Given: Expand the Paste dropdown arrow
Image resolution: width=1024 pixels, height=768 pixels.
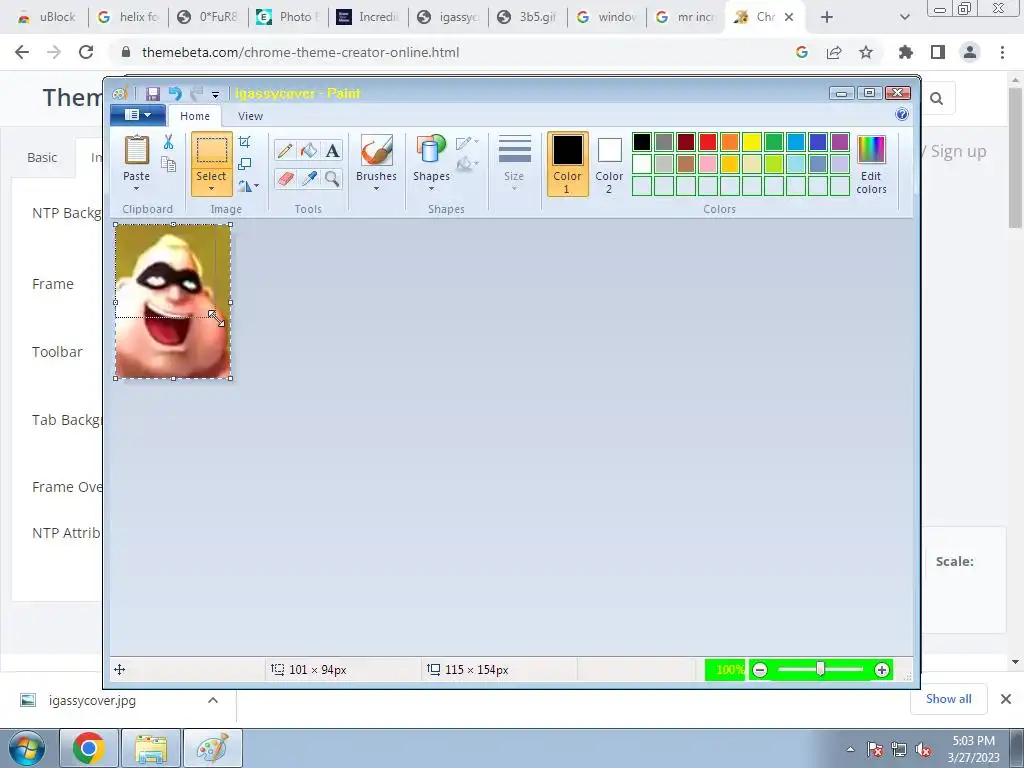Looking at the screenshot, I should [136, 189].
